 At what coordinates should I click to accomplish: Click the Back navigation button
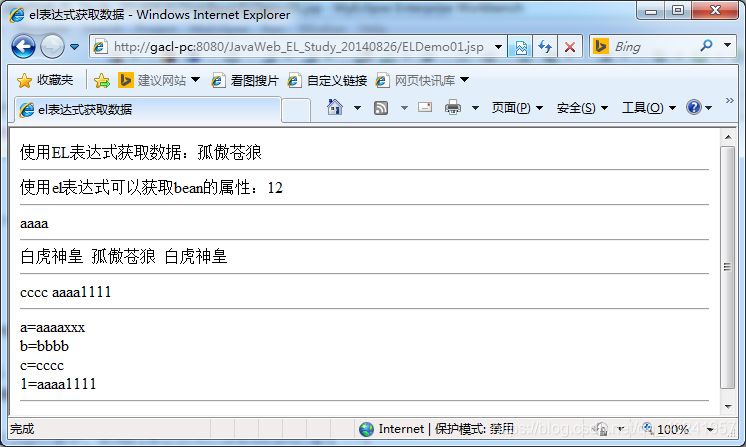click(23, 47)
